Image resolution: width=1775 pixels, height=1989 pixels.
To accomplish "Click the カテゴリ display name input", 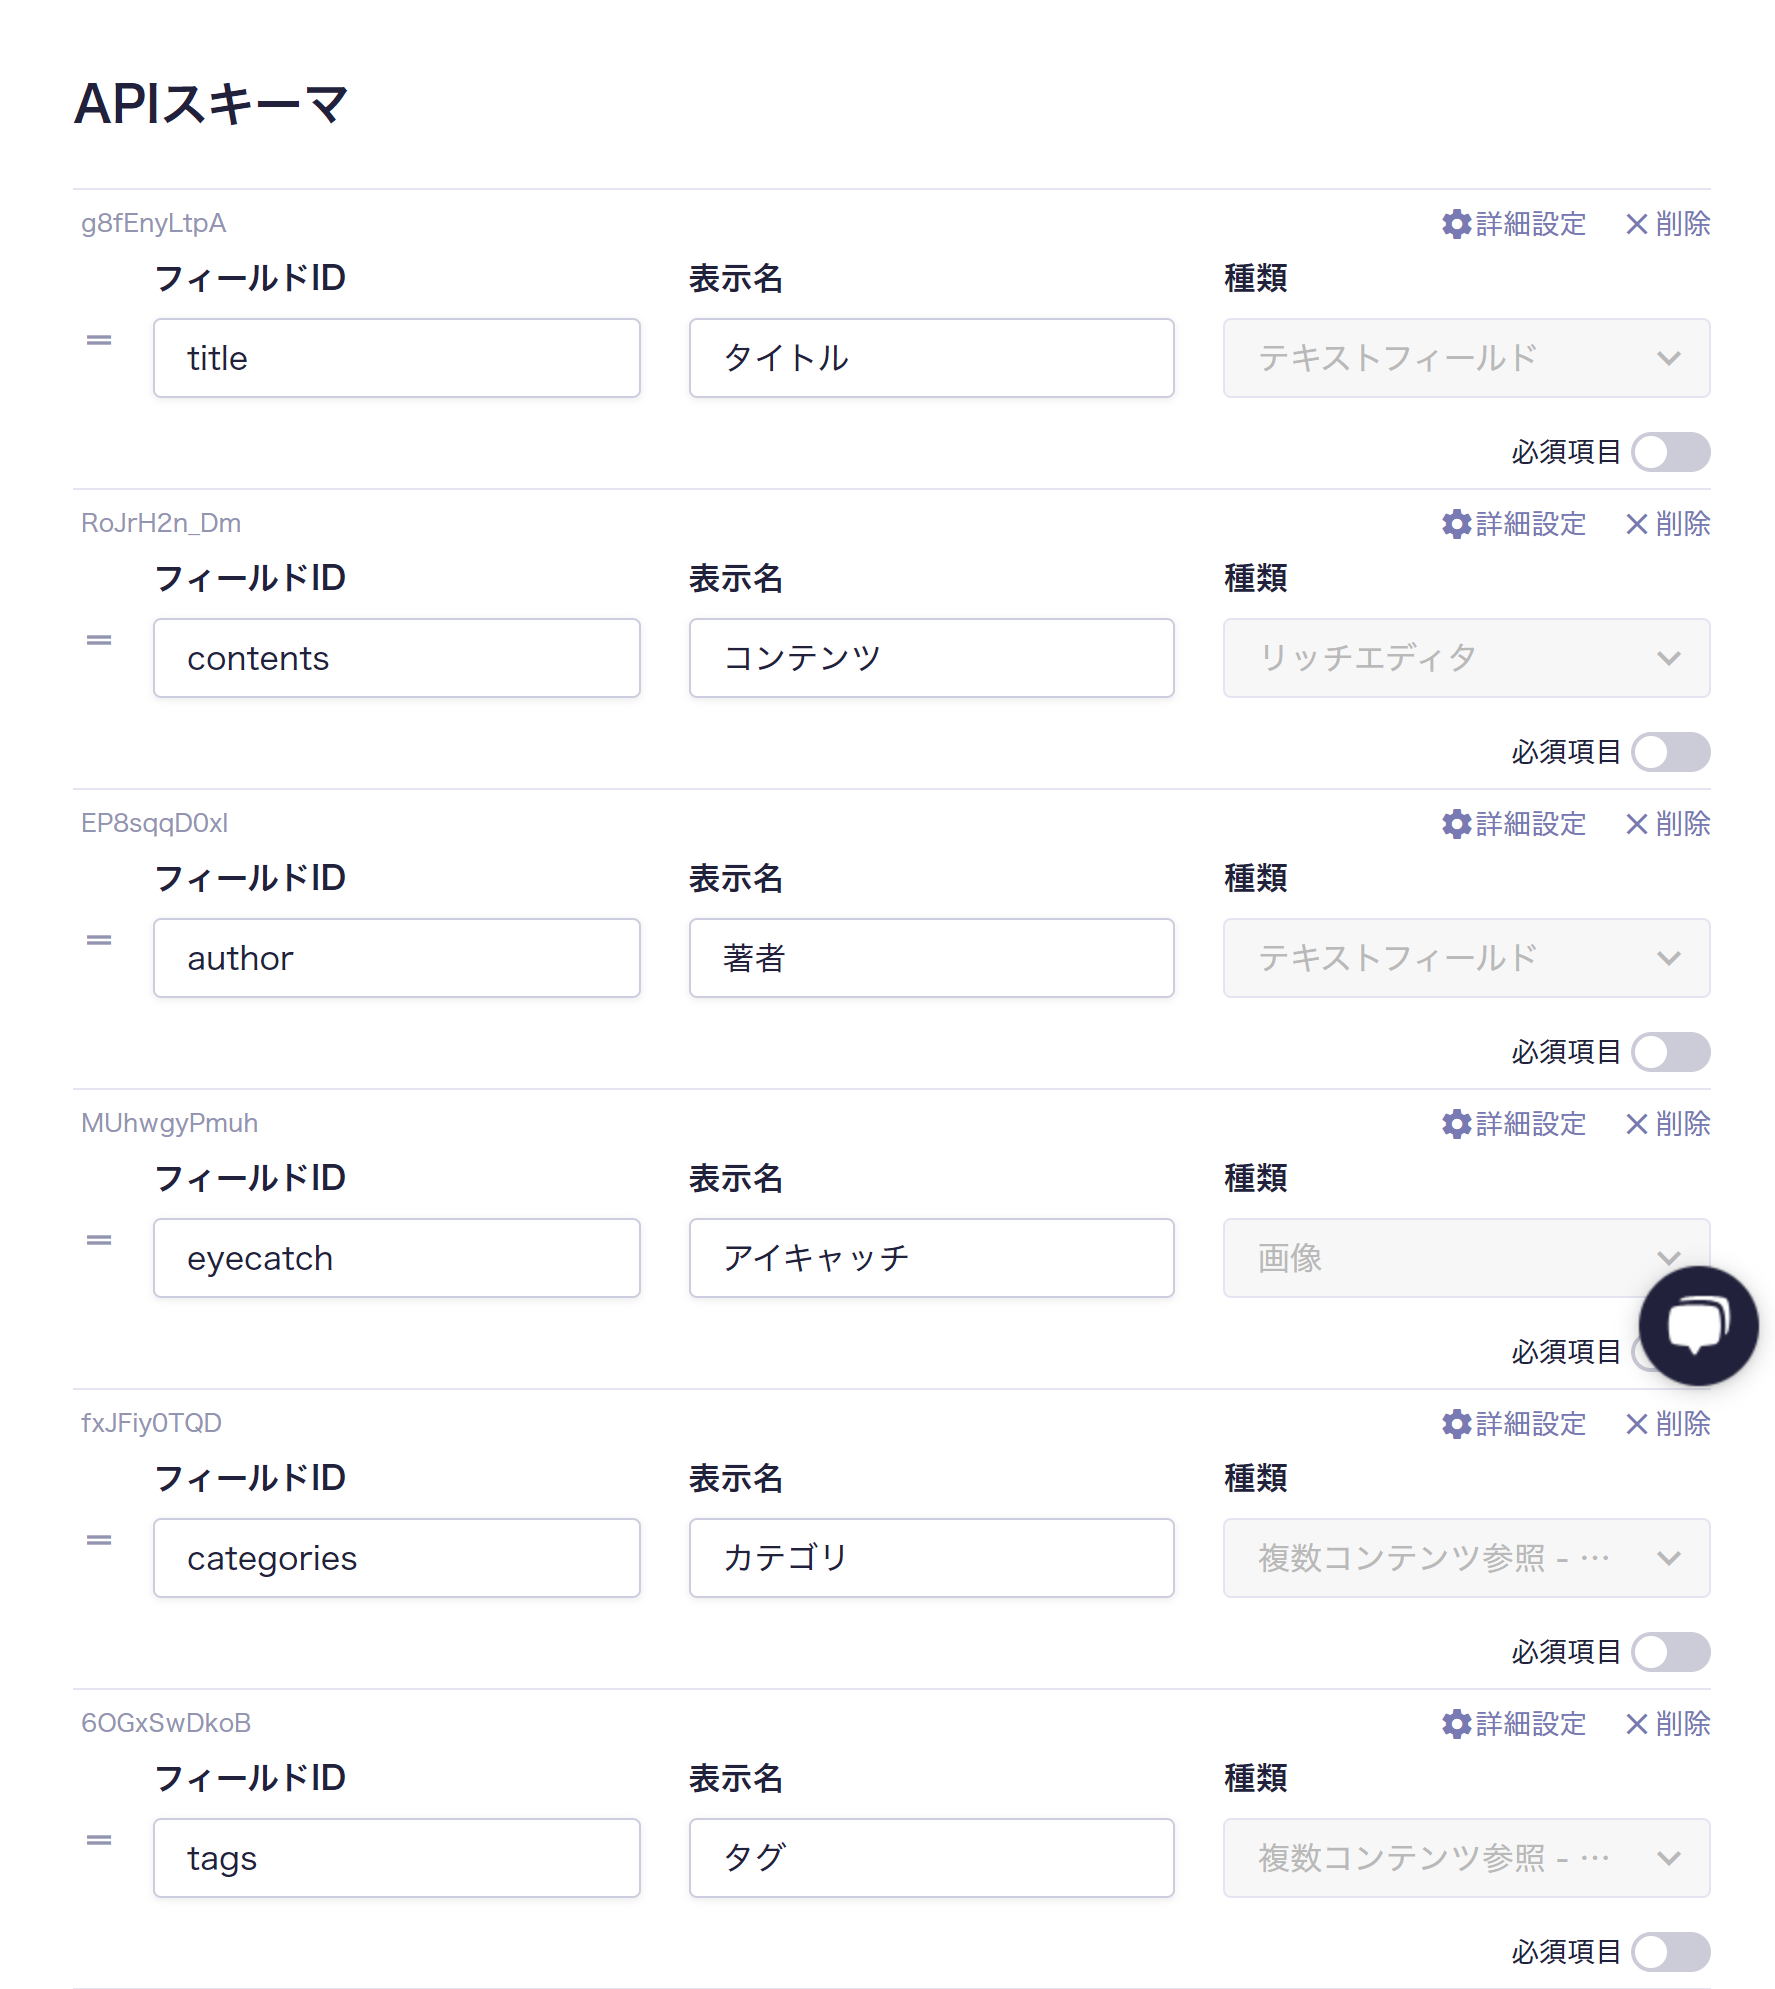I will 931,1558.
